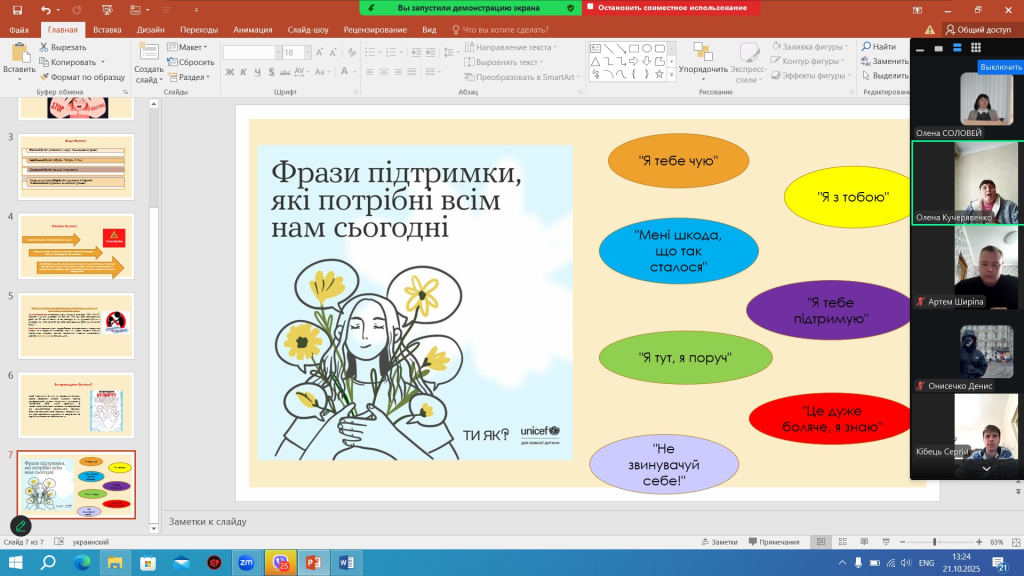Select slide 4 thumbnail

(76, 246)
